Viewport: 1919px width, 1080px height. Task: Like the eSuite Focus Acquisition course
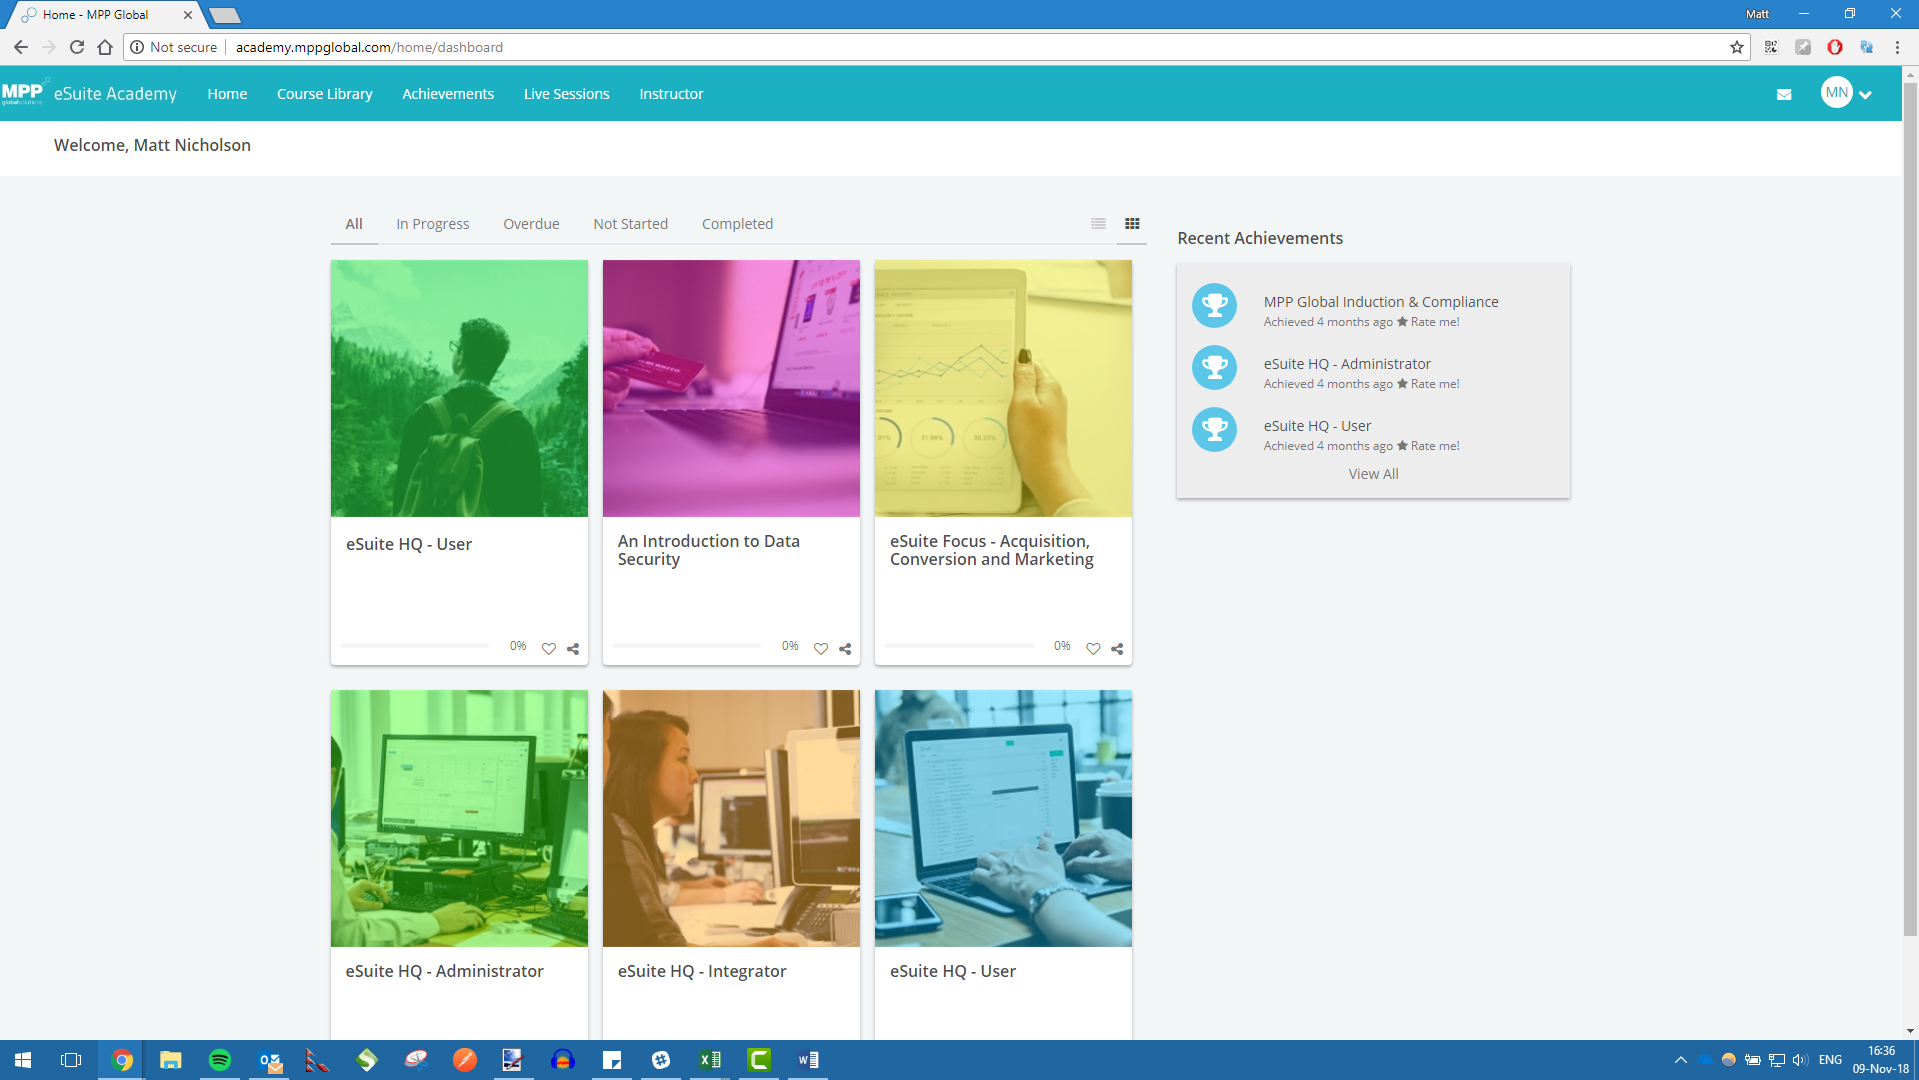coord(1093,649)
